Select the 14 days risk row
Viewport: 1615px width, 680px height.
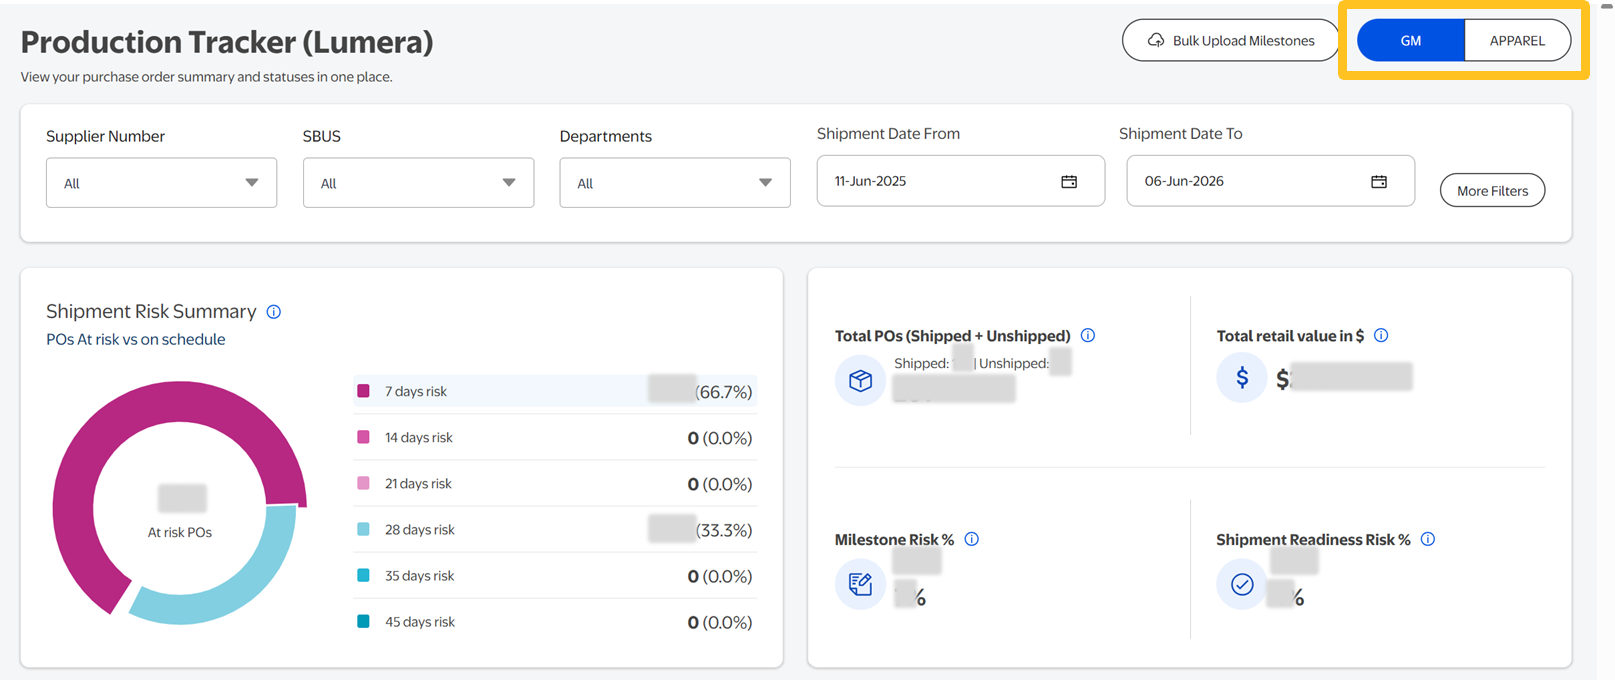[555, 438]
